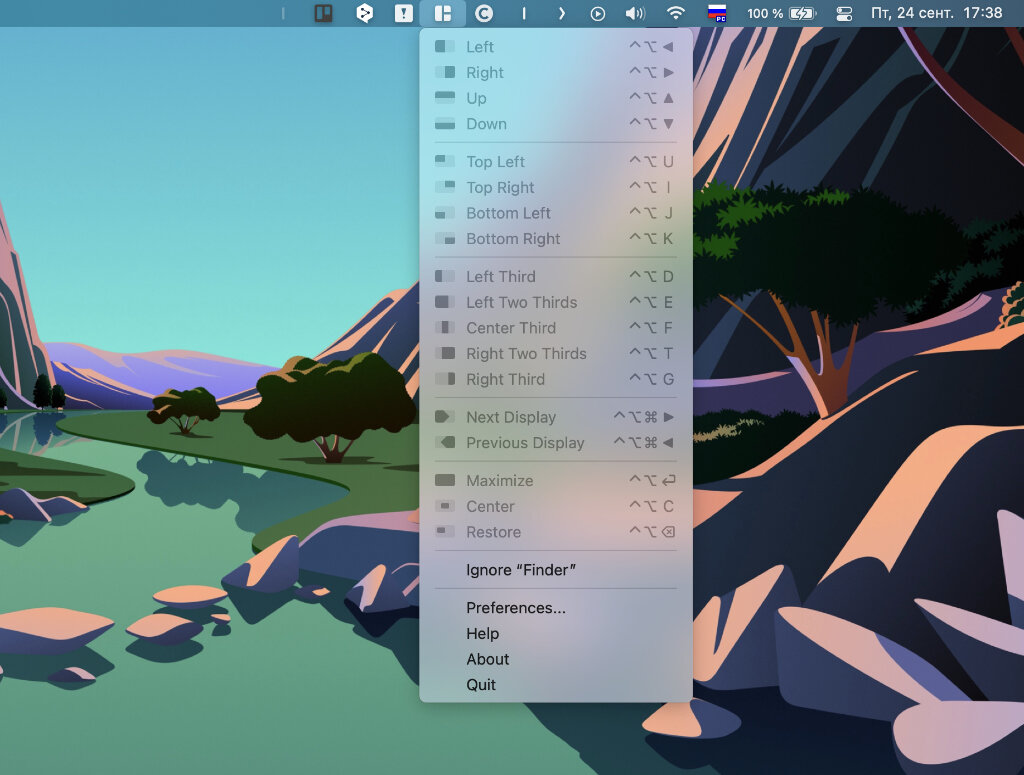The width and height of the screenshot is (1024, 775).
Task: Toggle Ignore "Finder" option
Action: point(556,569)
